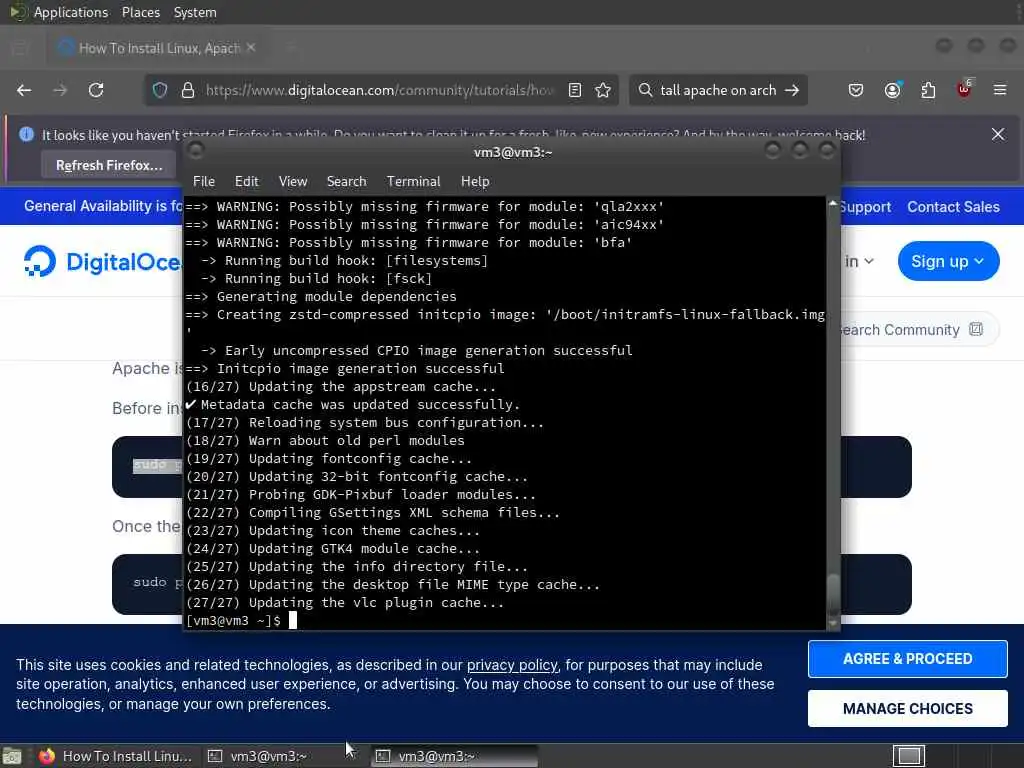Open the terminal Edit menu
This screenshot has width=1024, height=768.
coord(246,182)
